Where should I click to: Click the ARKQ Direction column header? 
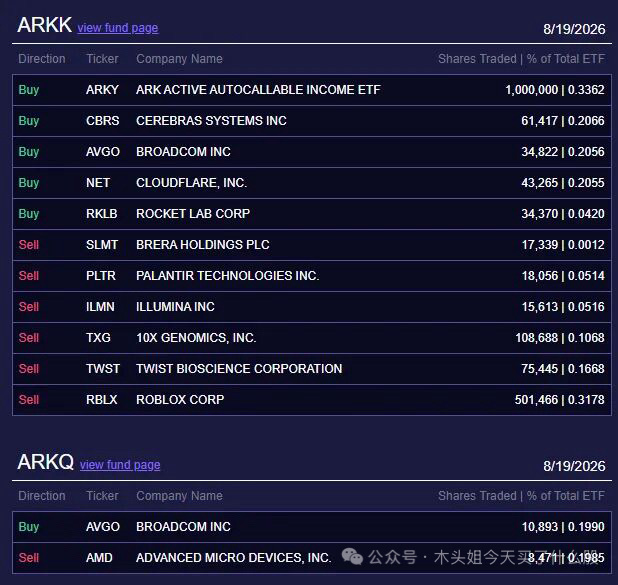tap(42, 496)
